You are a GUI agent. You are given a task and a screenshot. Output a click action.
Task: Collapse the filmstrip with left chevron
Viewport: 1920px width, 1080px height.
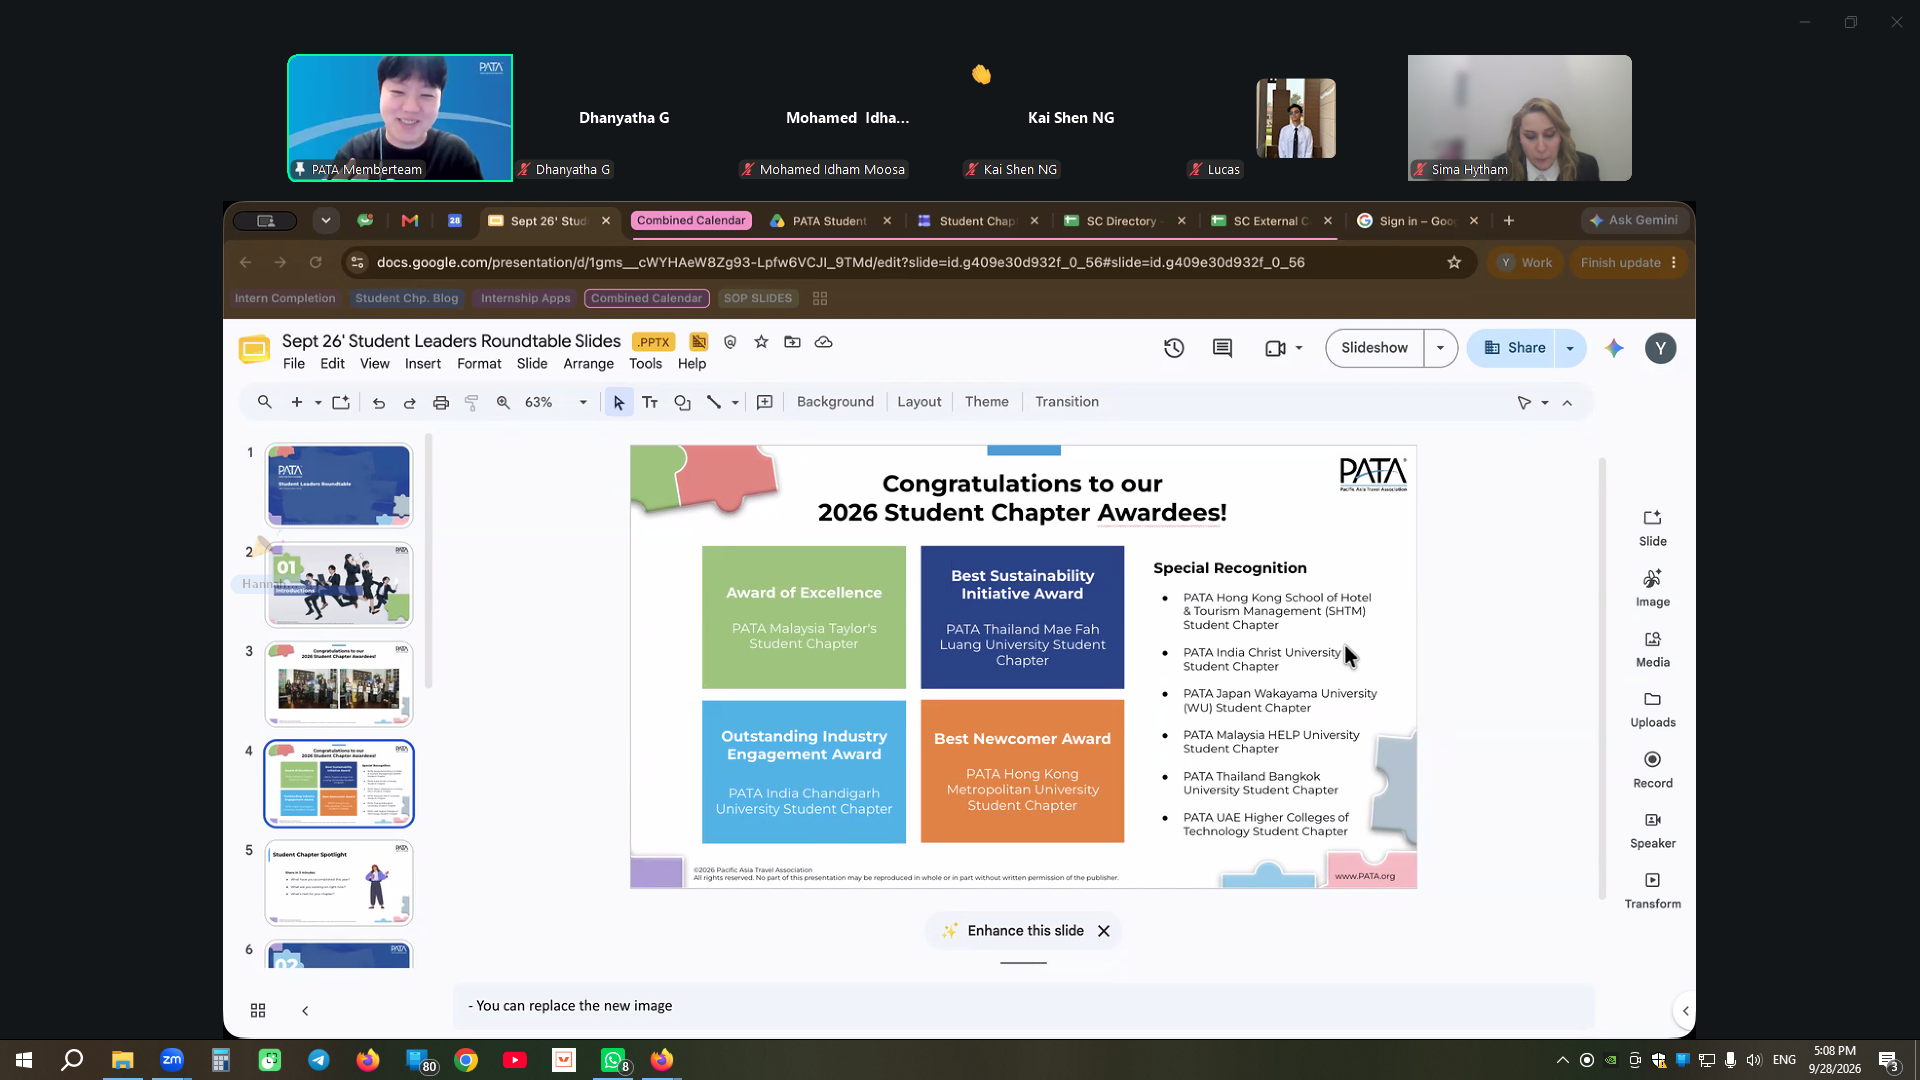point(305,1011)
